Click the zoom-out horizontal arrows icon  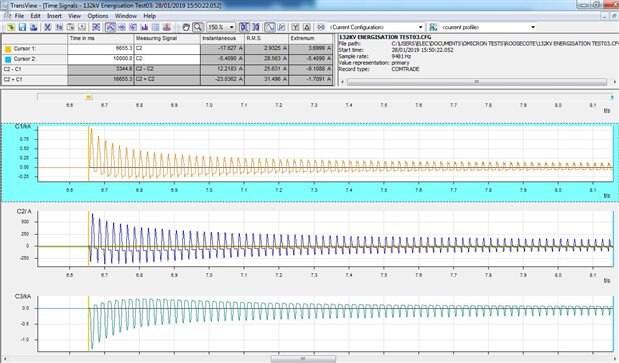click(x=256, y=27)
